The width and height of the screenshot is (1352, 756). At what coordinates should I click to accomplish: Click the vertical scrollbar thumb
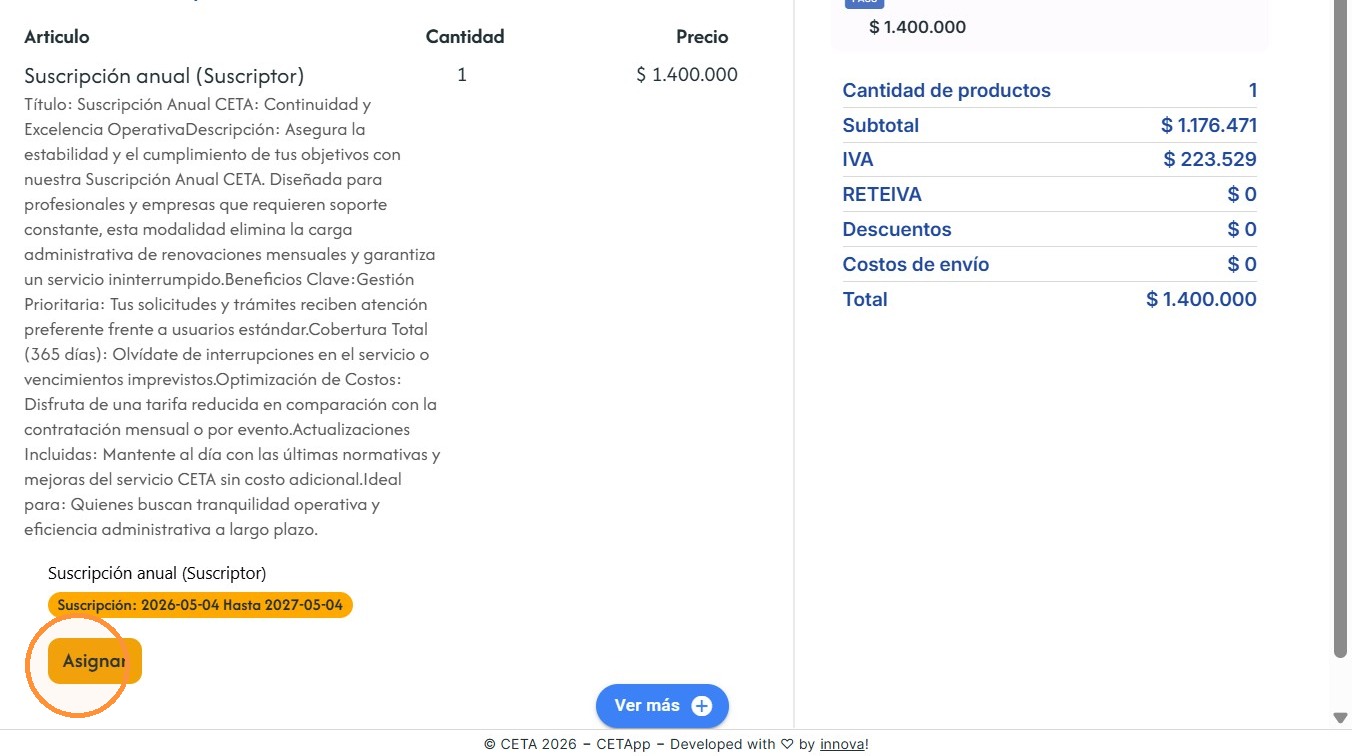tap(1341, 328)
